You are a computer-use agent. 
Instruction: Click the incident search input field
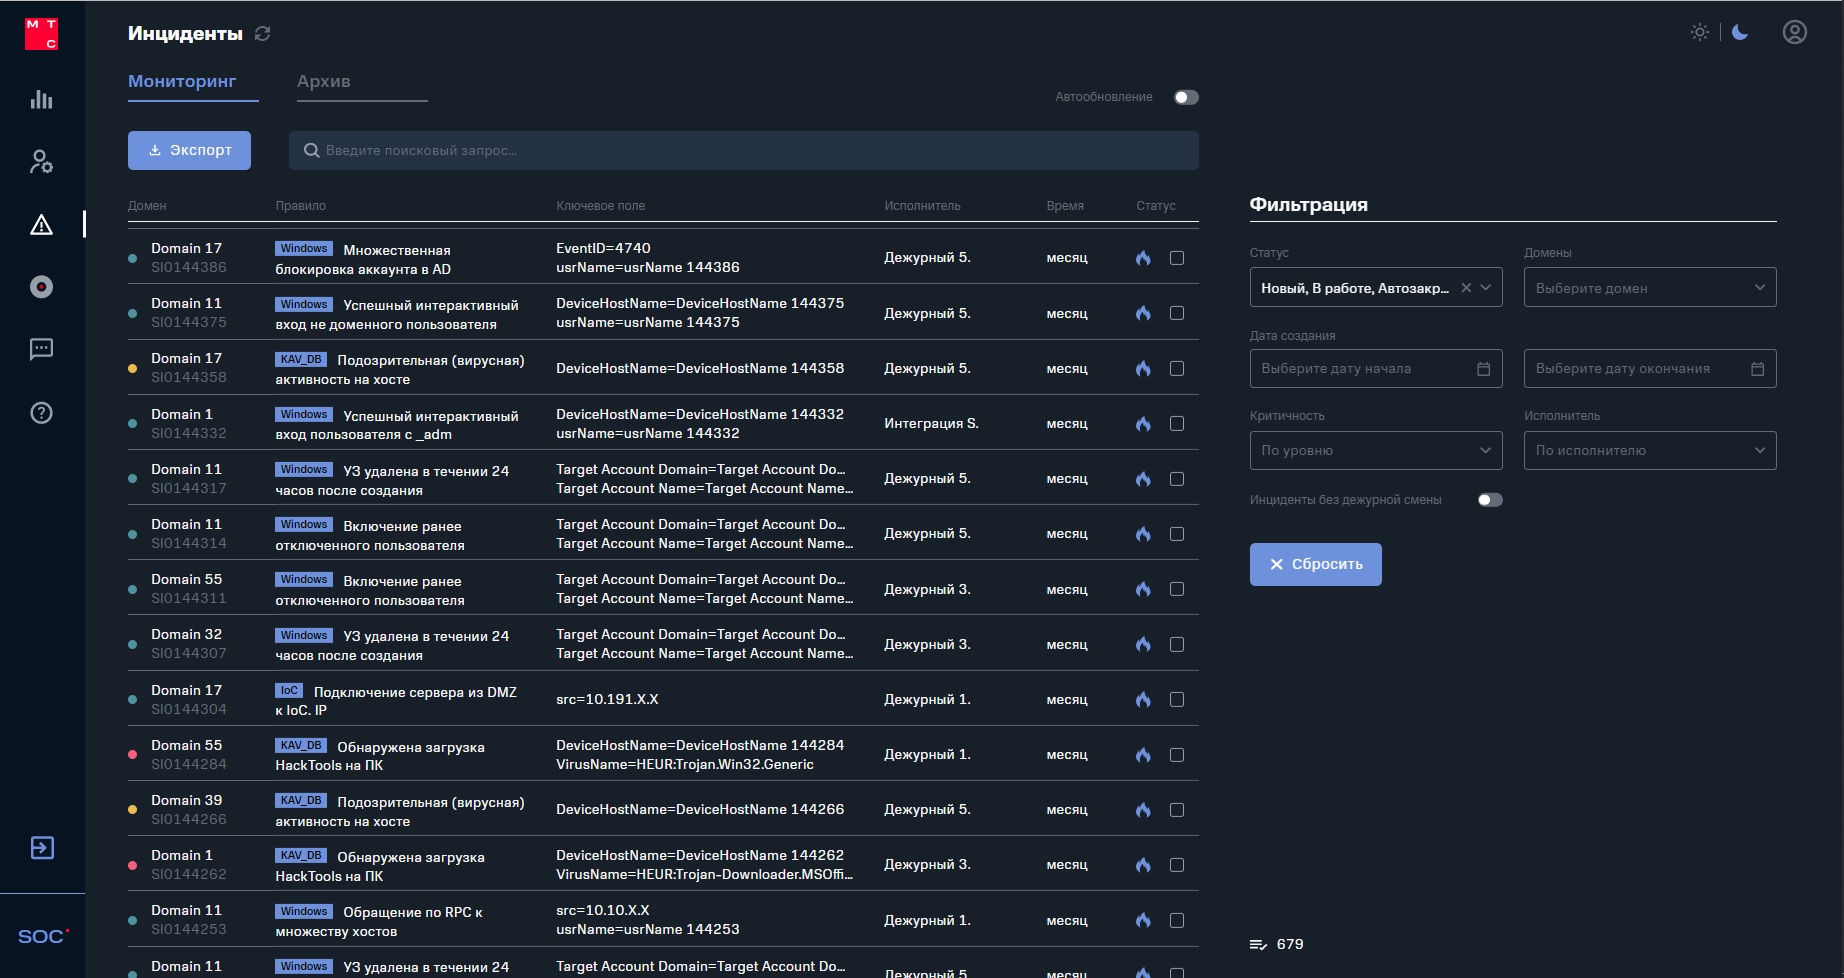tap(743, 151)
